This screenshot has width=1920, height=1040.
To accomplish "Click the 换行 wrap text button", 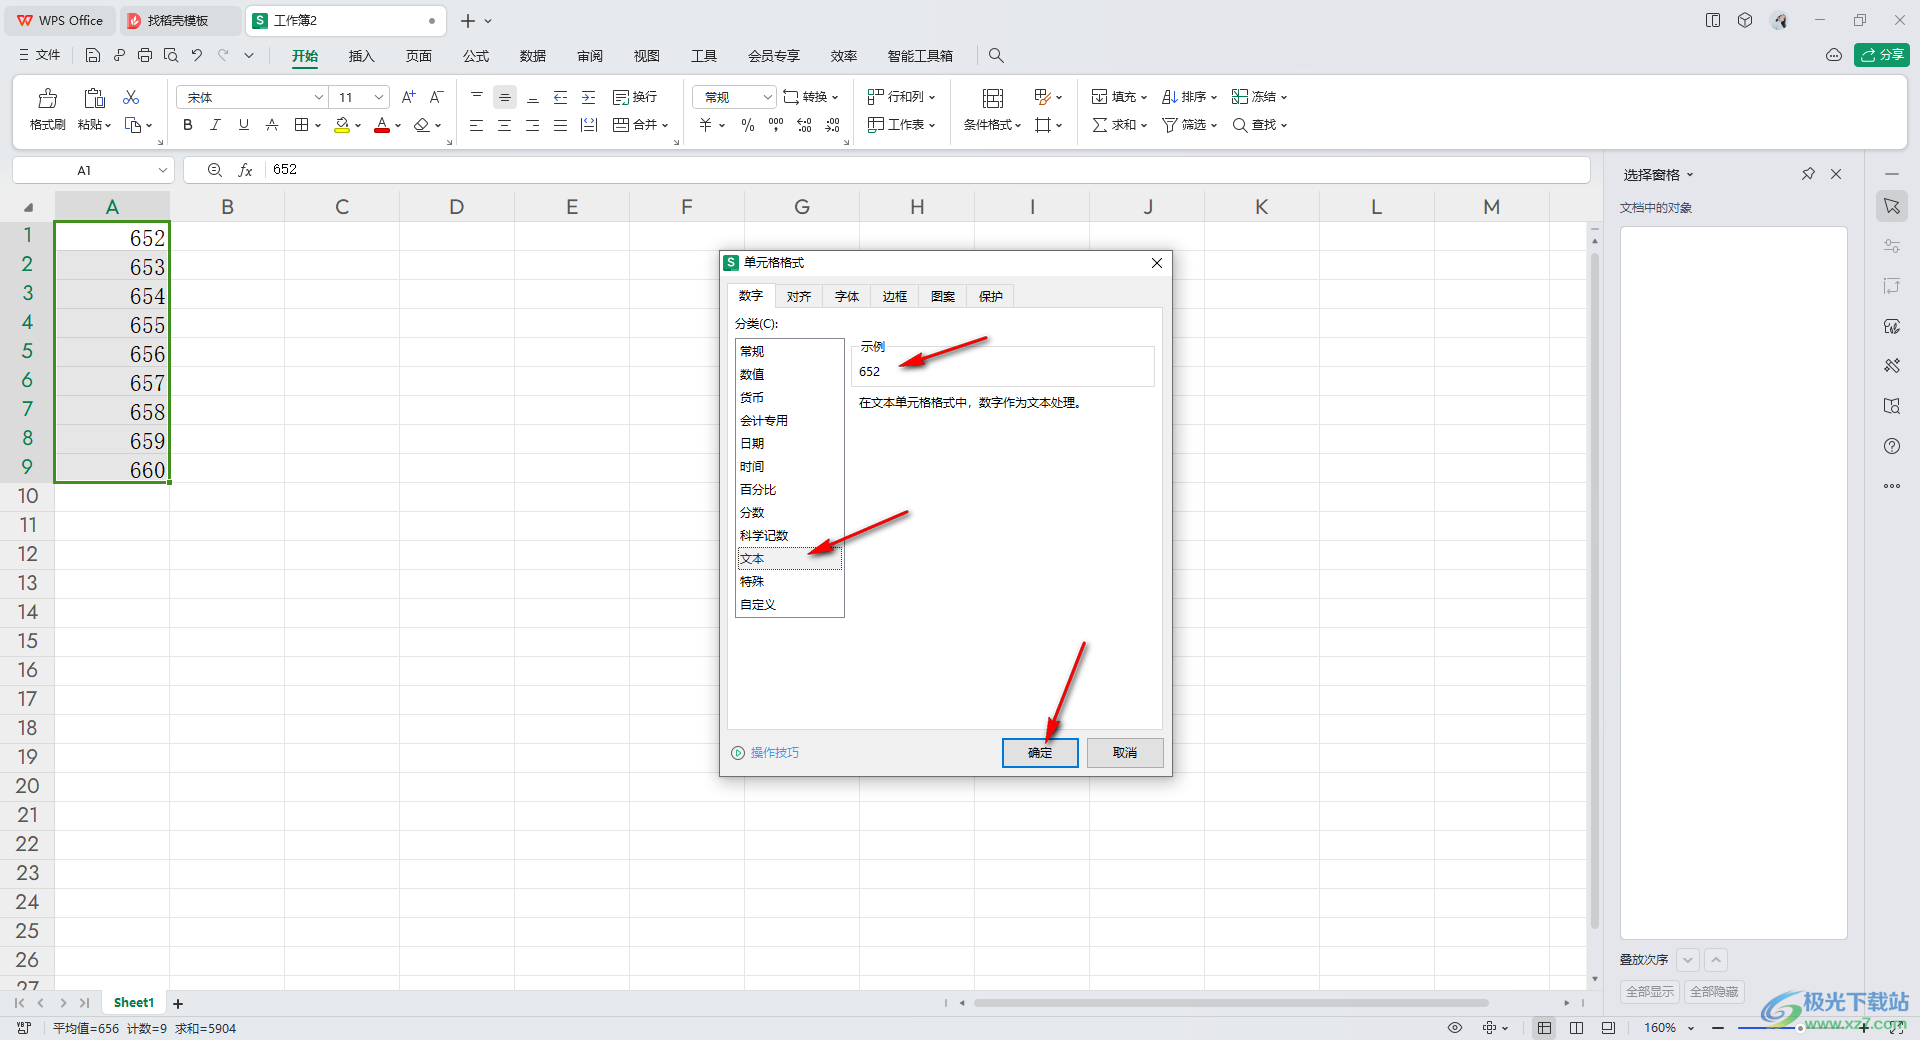I will (635, 97).
